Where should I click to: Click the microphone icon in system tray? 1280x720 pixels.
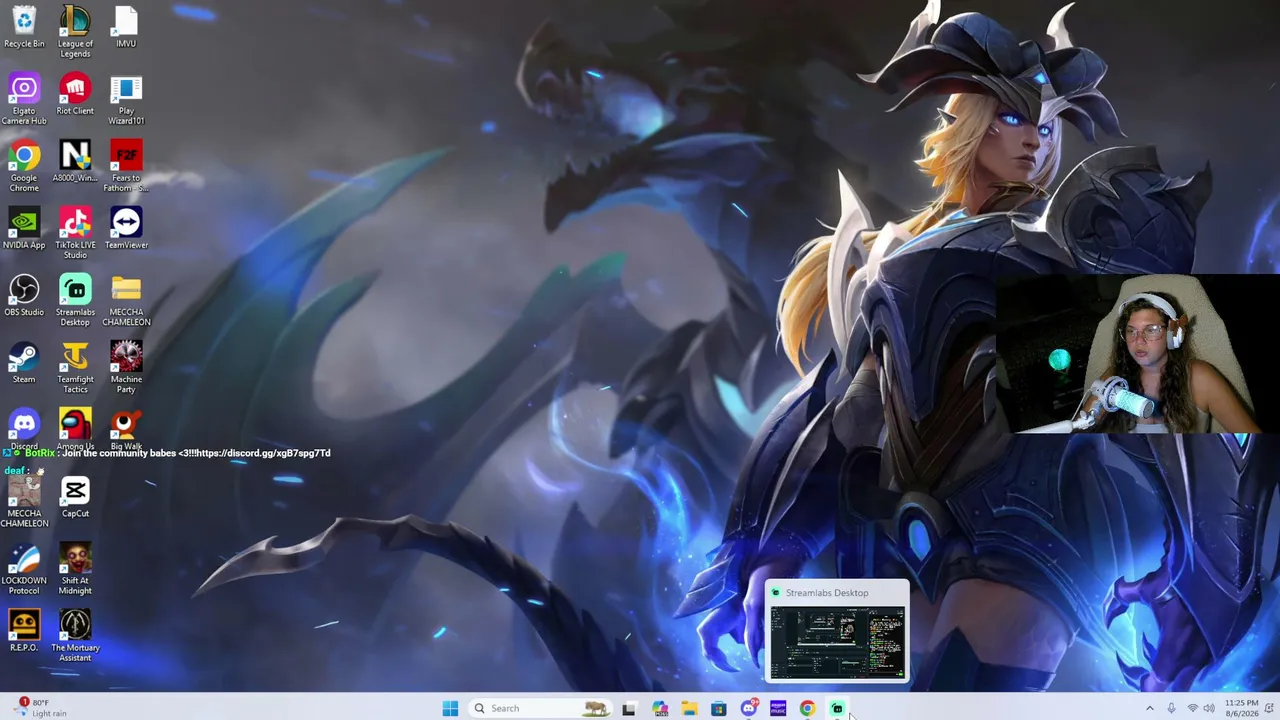click(x=1171, y=708)
